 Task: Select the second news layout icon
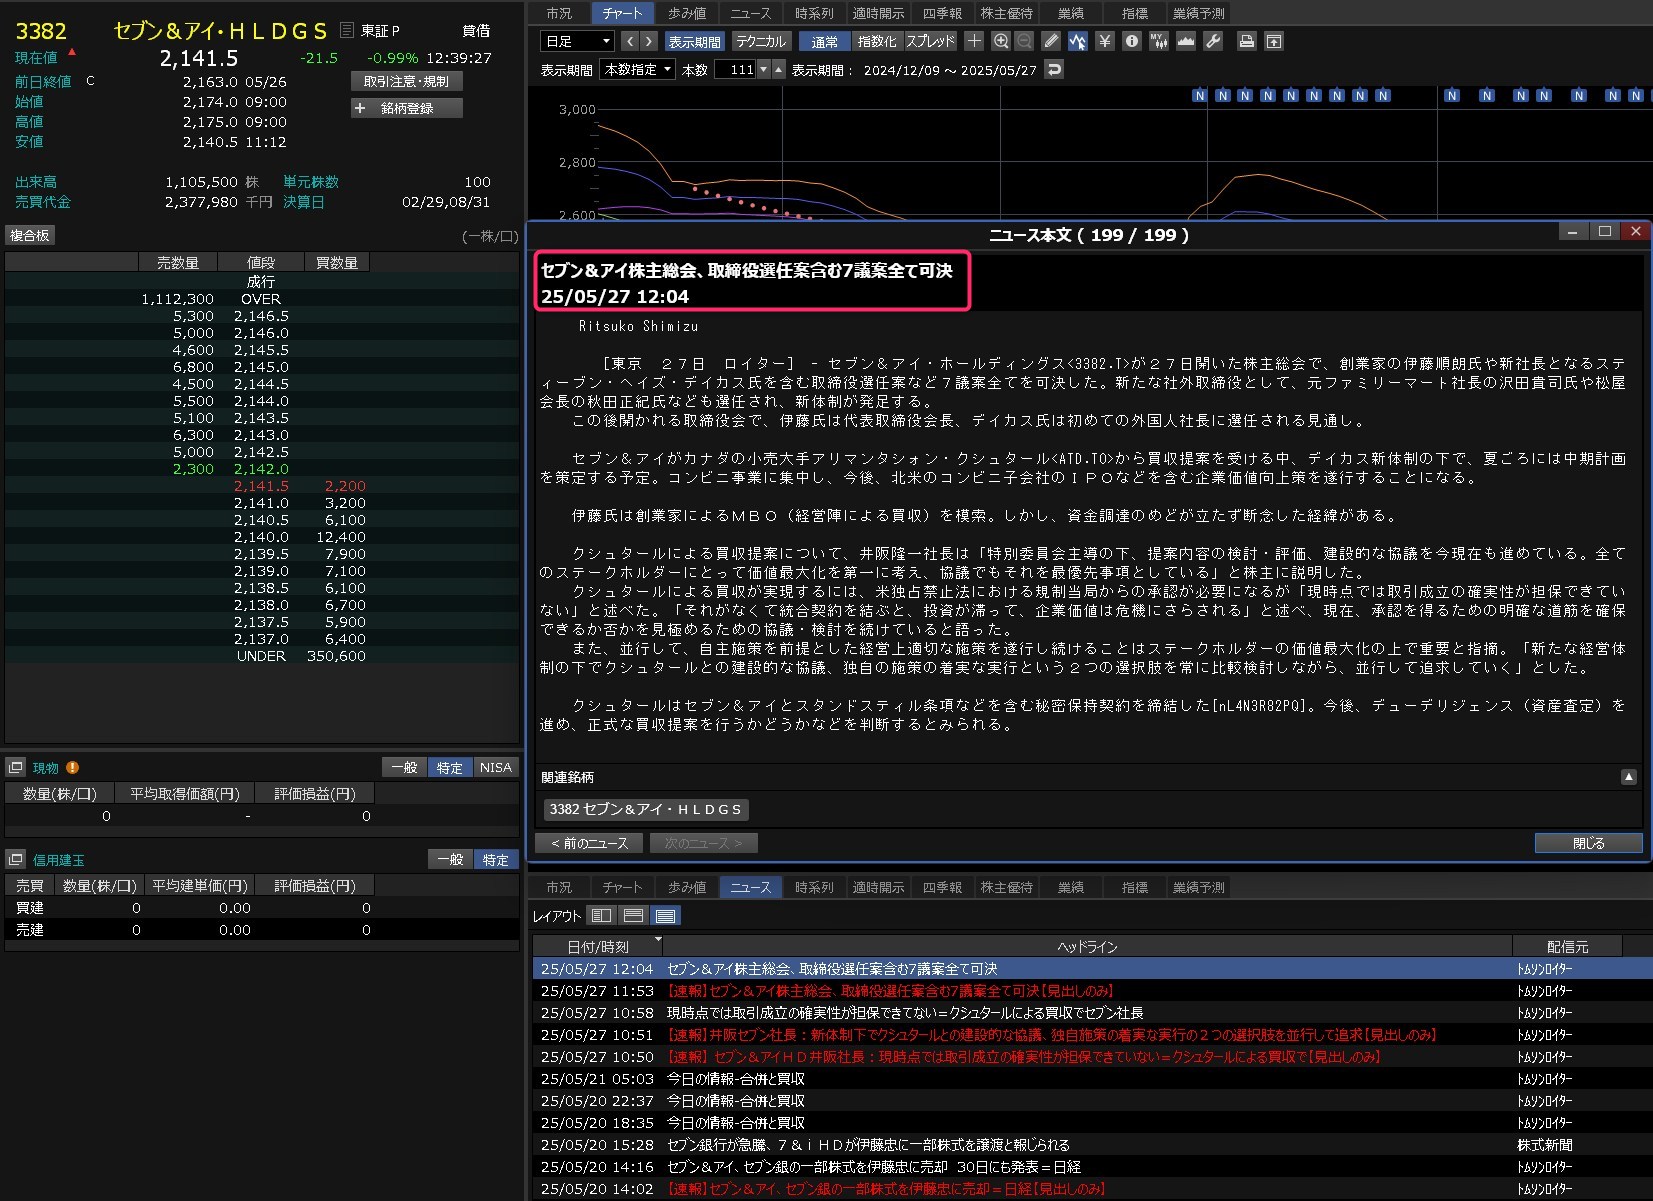point(633,915)
